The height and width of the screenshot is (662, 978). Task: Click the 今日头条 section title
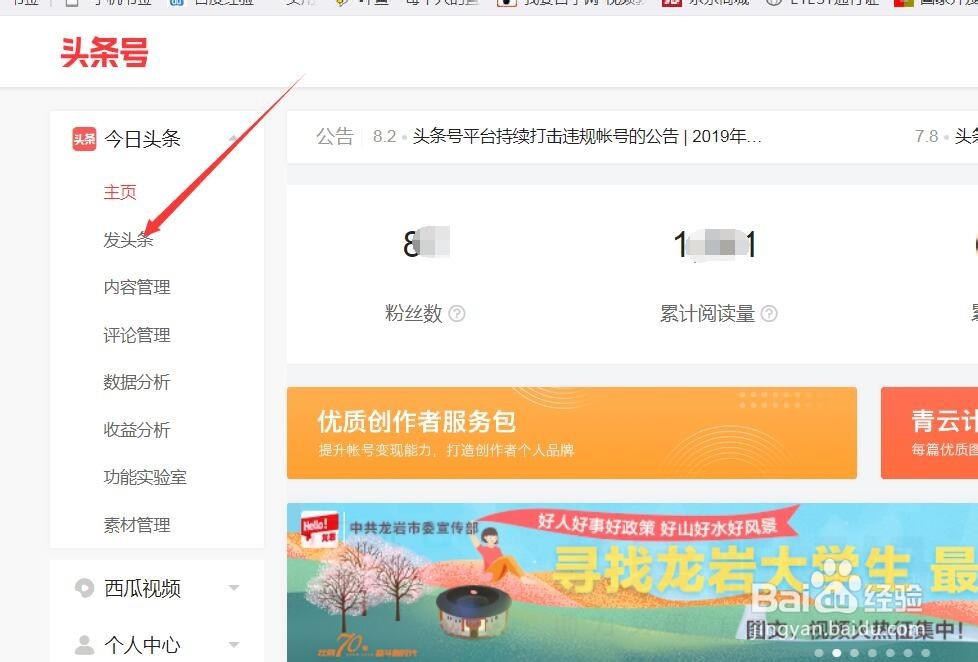[143, 139]
